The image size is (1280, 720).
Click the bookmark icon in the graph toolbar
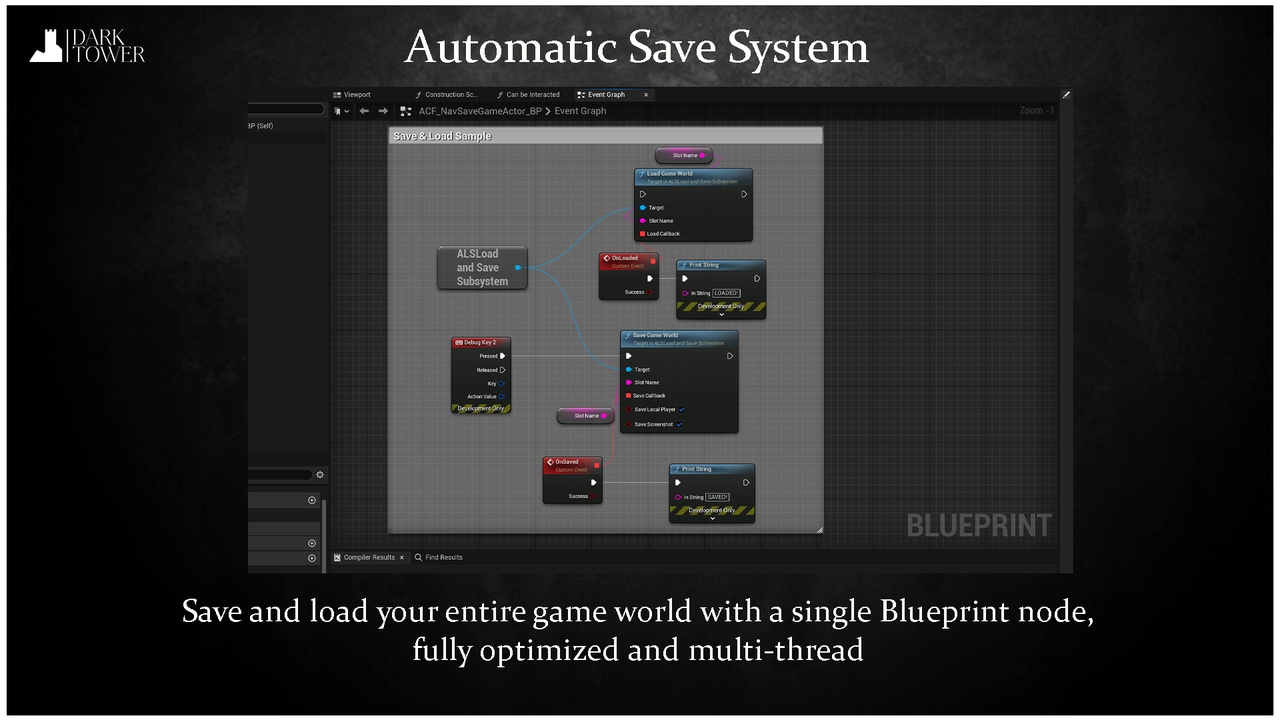(338, 110)
